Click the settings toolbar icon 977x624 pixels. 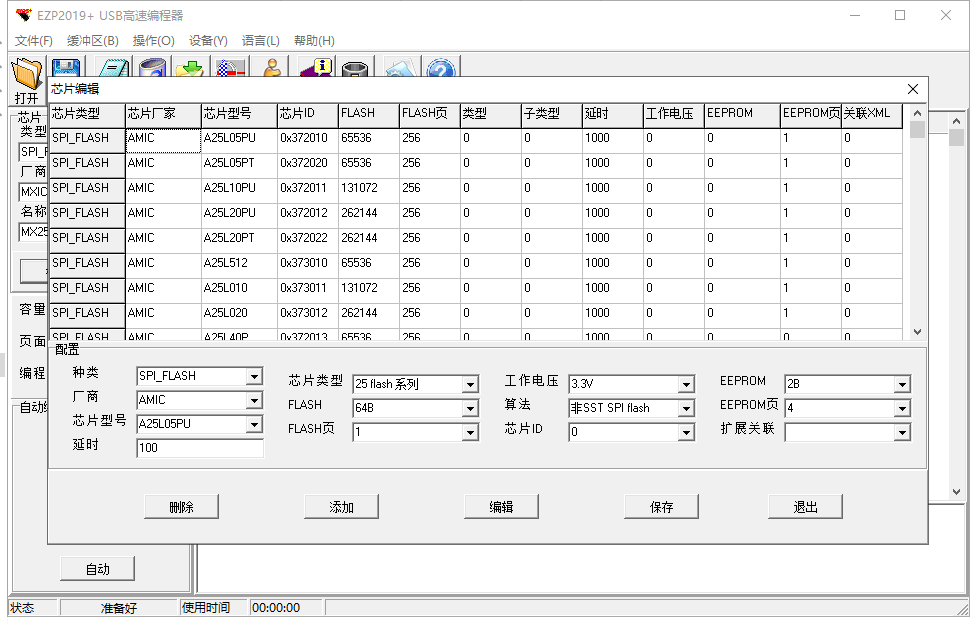(400, 68)
